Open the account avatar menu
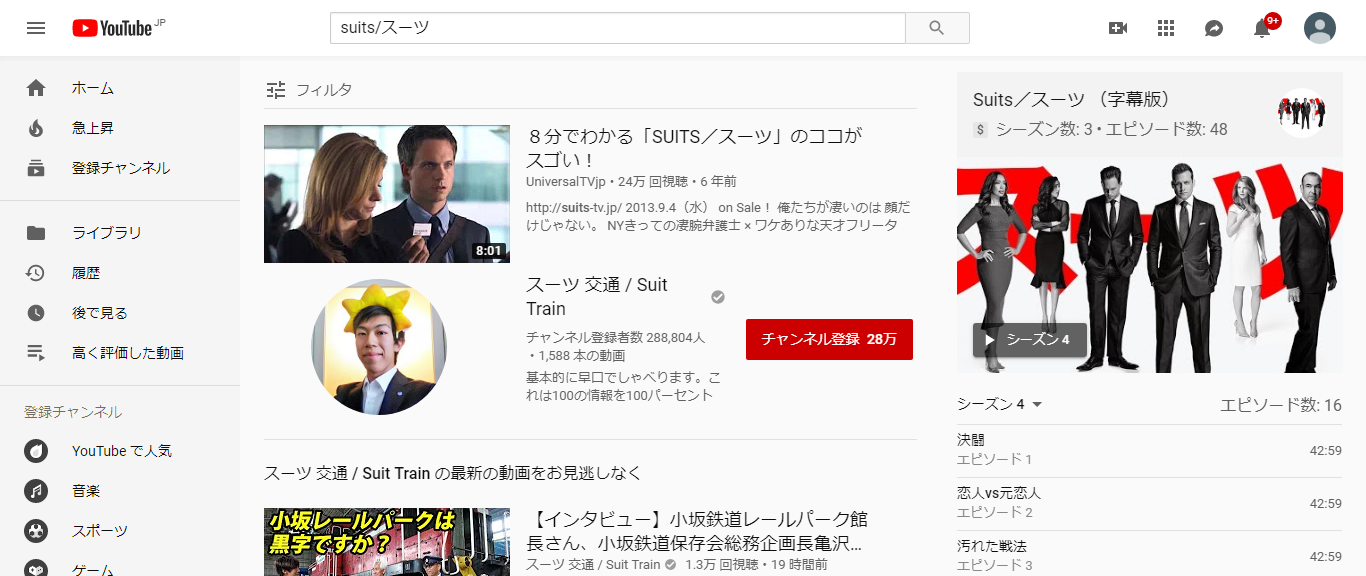 (x=1320, y=28)
